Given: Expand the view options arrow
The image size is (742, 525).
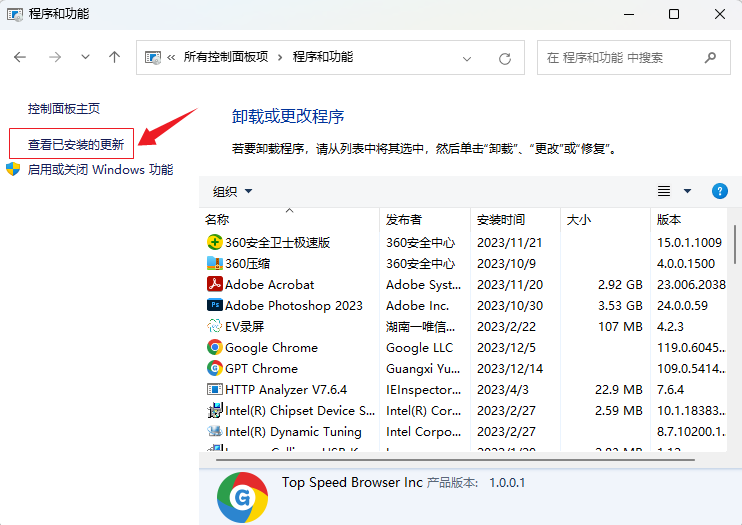Looking at the screenshot, I should [x=688, y=191].
